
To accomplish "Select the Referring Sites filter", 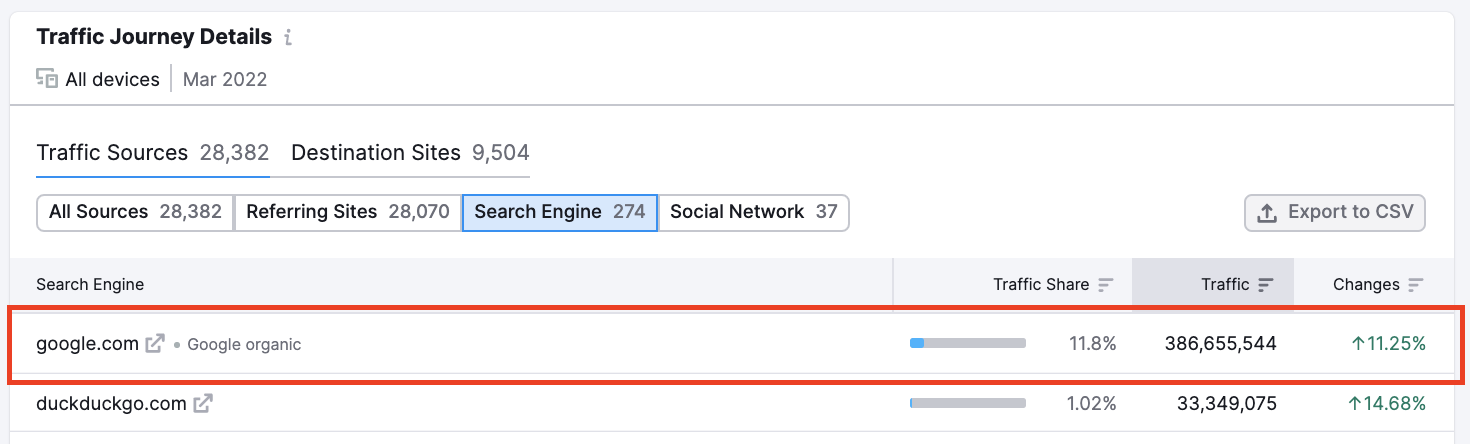I will (x=347, y=212).
